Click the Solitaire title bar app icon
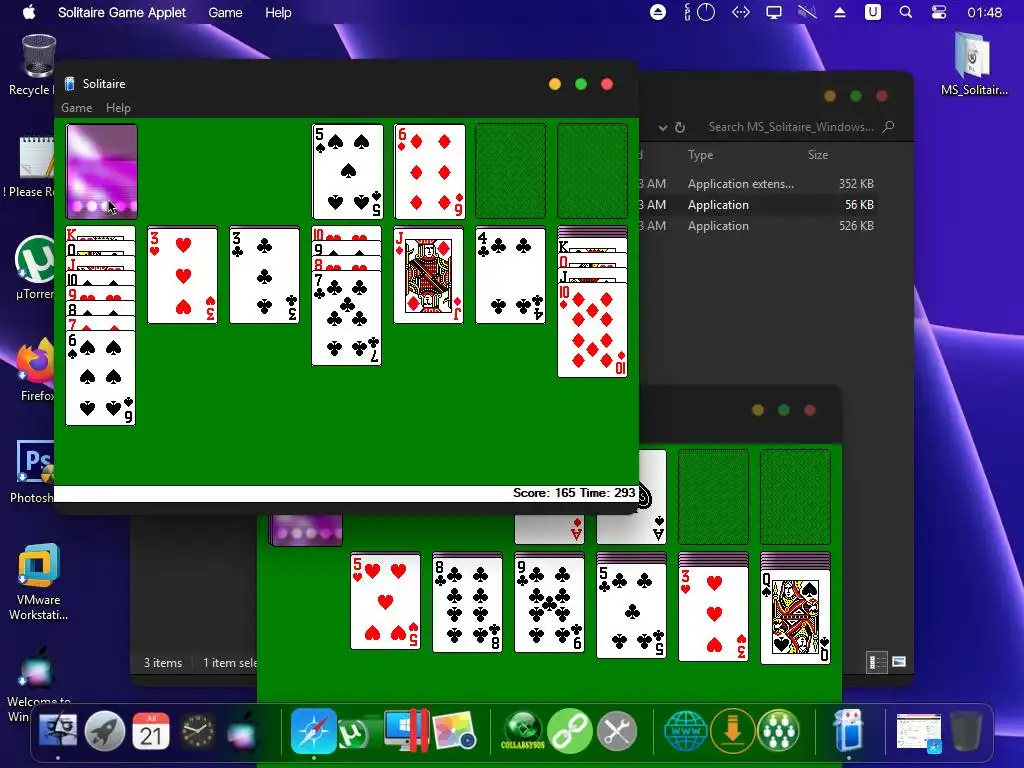Viewport: 1024px width, 768px height. pos(70,84)
